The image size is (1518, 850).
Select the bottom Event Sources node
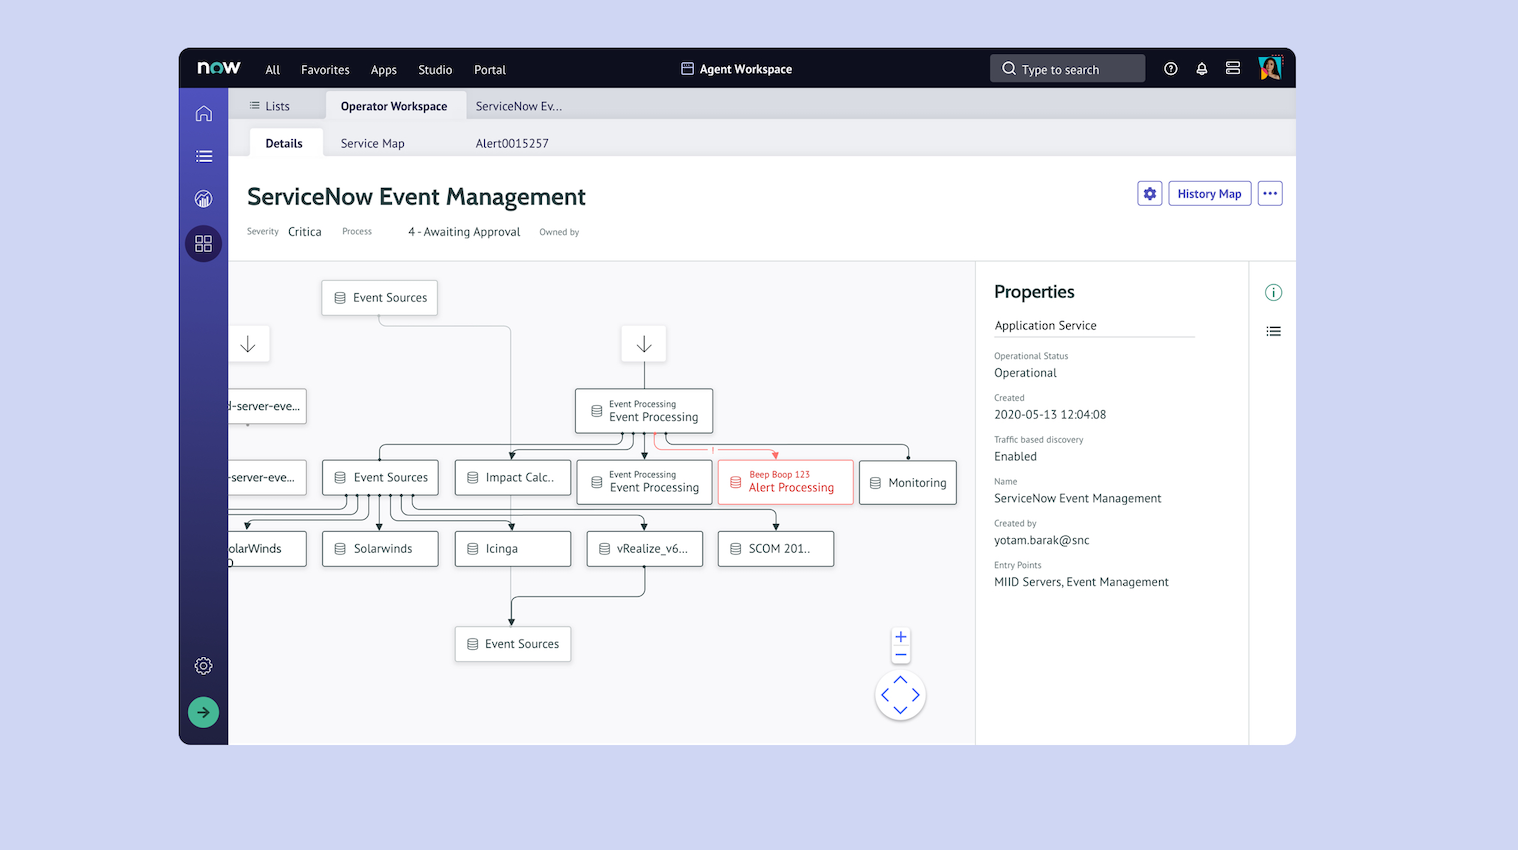coord(513,644)
